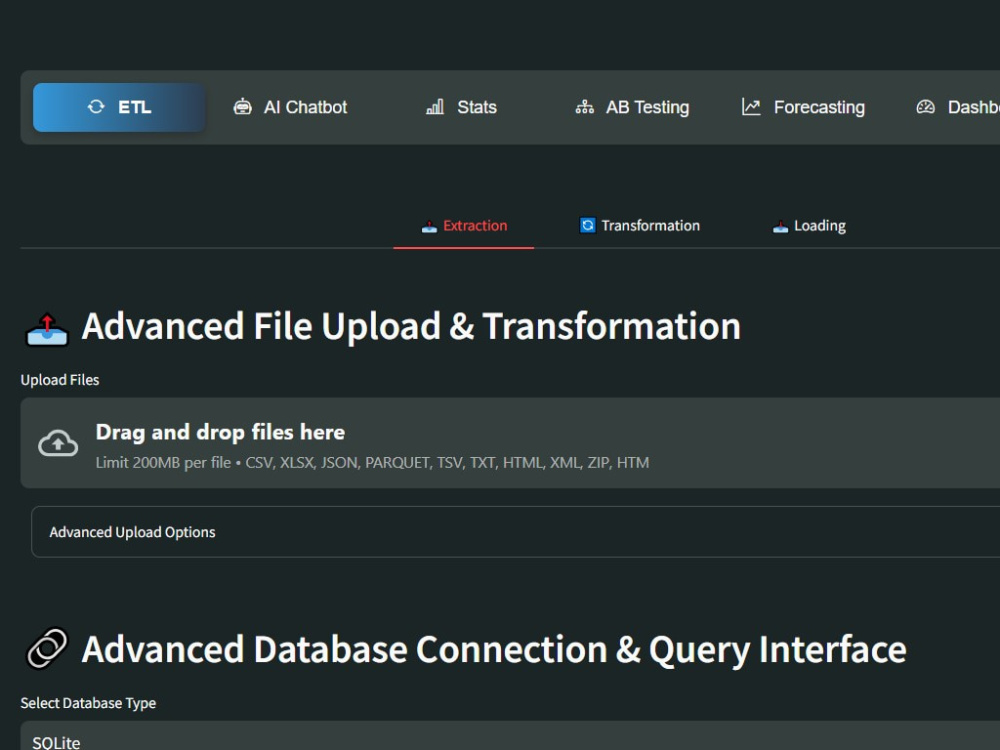The image size is (1000, 750).
Task: Switch to the Transformation sub-tab
Action: [639, 226]
